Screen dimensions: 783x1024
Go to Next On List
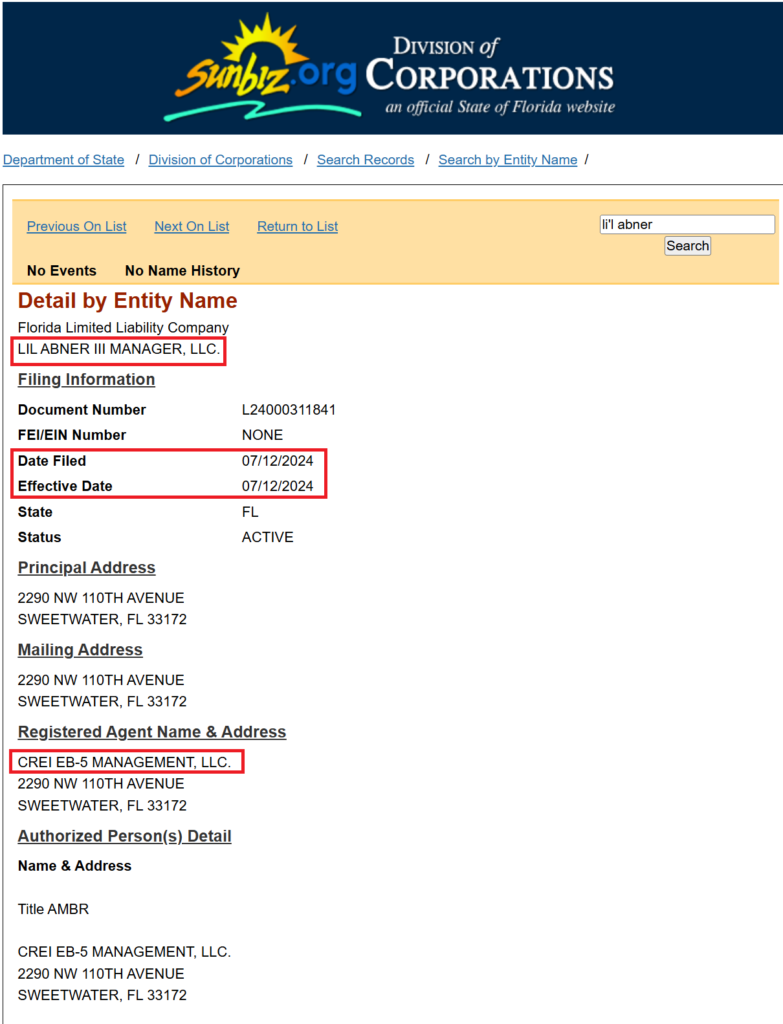pos(191,227)
